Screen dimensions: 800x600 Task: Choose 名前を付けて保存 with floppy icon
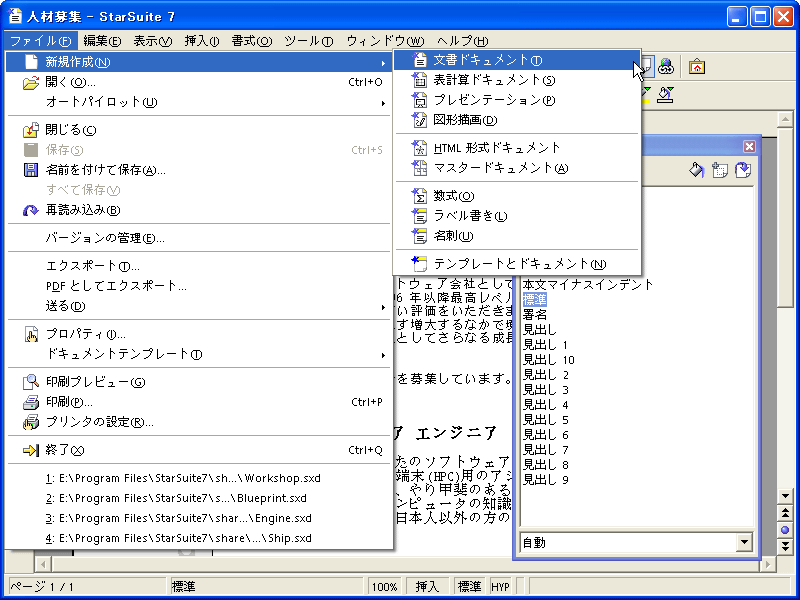[199, 170]
